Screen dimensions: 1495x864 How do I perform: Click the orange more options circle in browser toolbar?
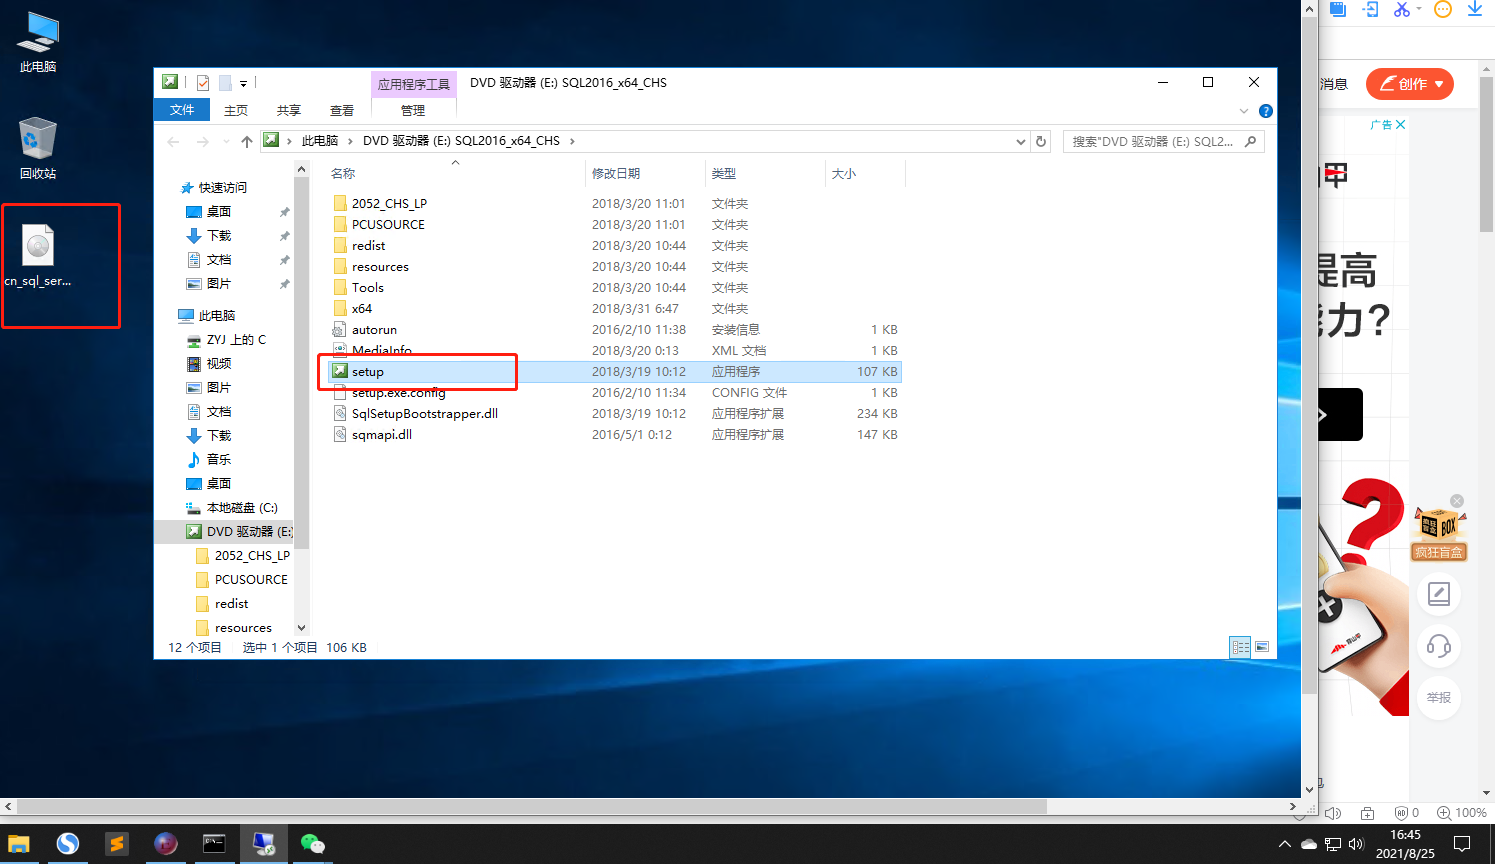[x=1443, y=9]
